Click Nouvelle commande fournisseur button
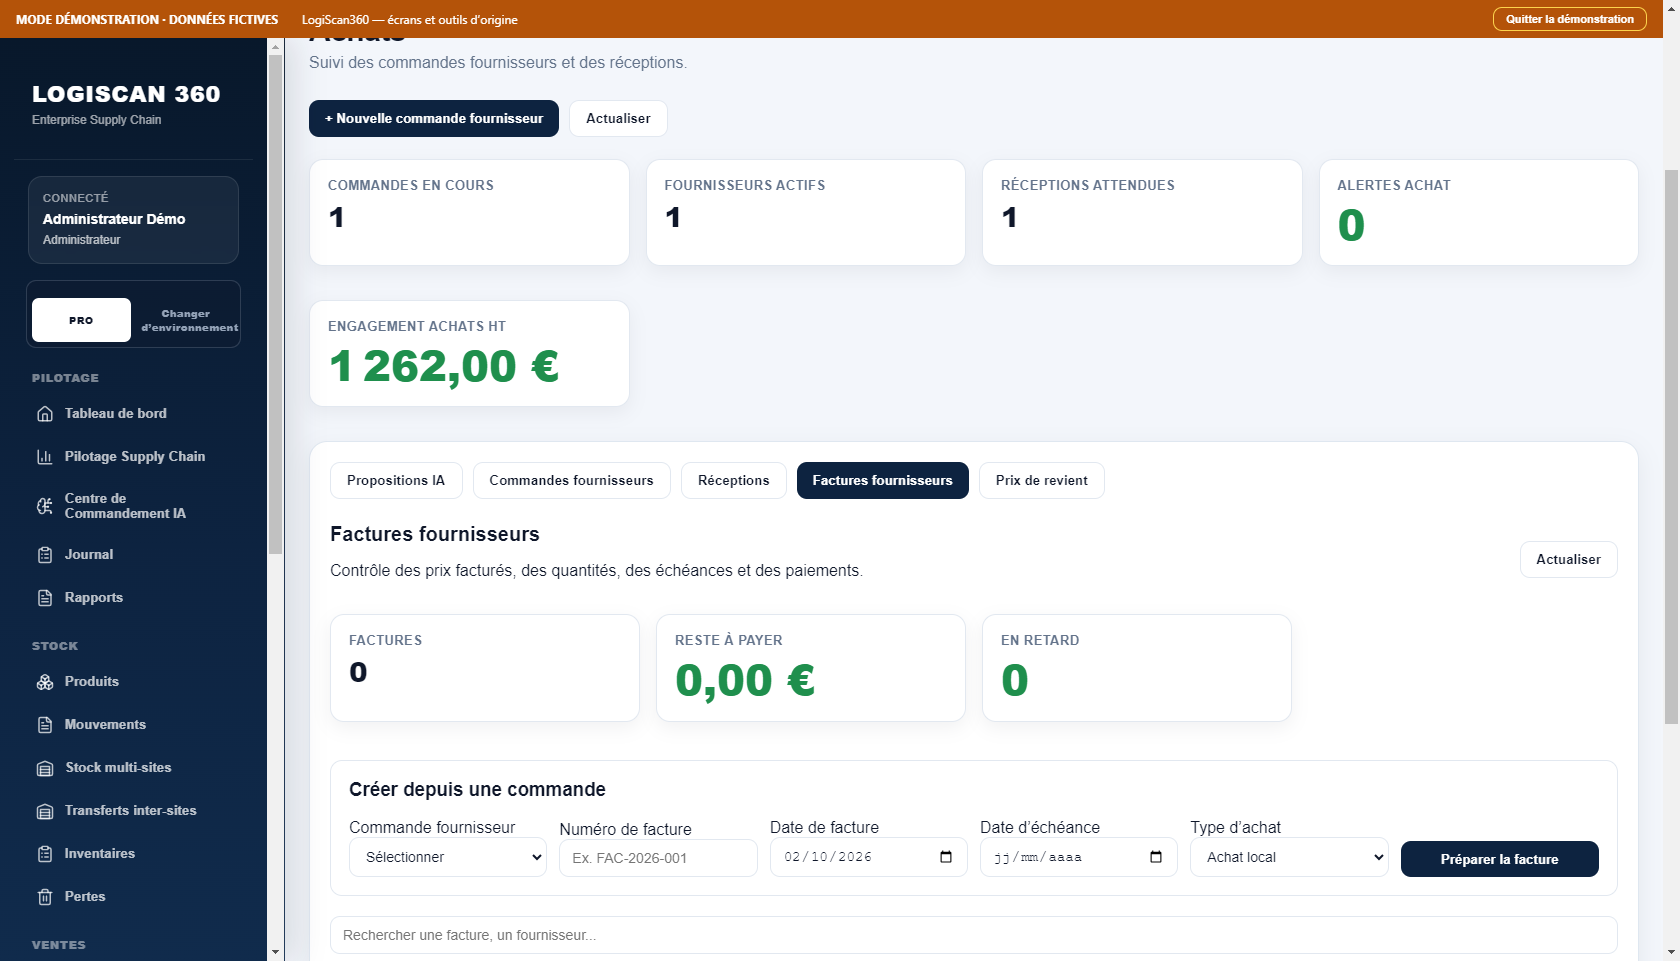Image resolution: width=1680 pixels, height=961 pixels. pyautogui.click(x=434, y=118)
